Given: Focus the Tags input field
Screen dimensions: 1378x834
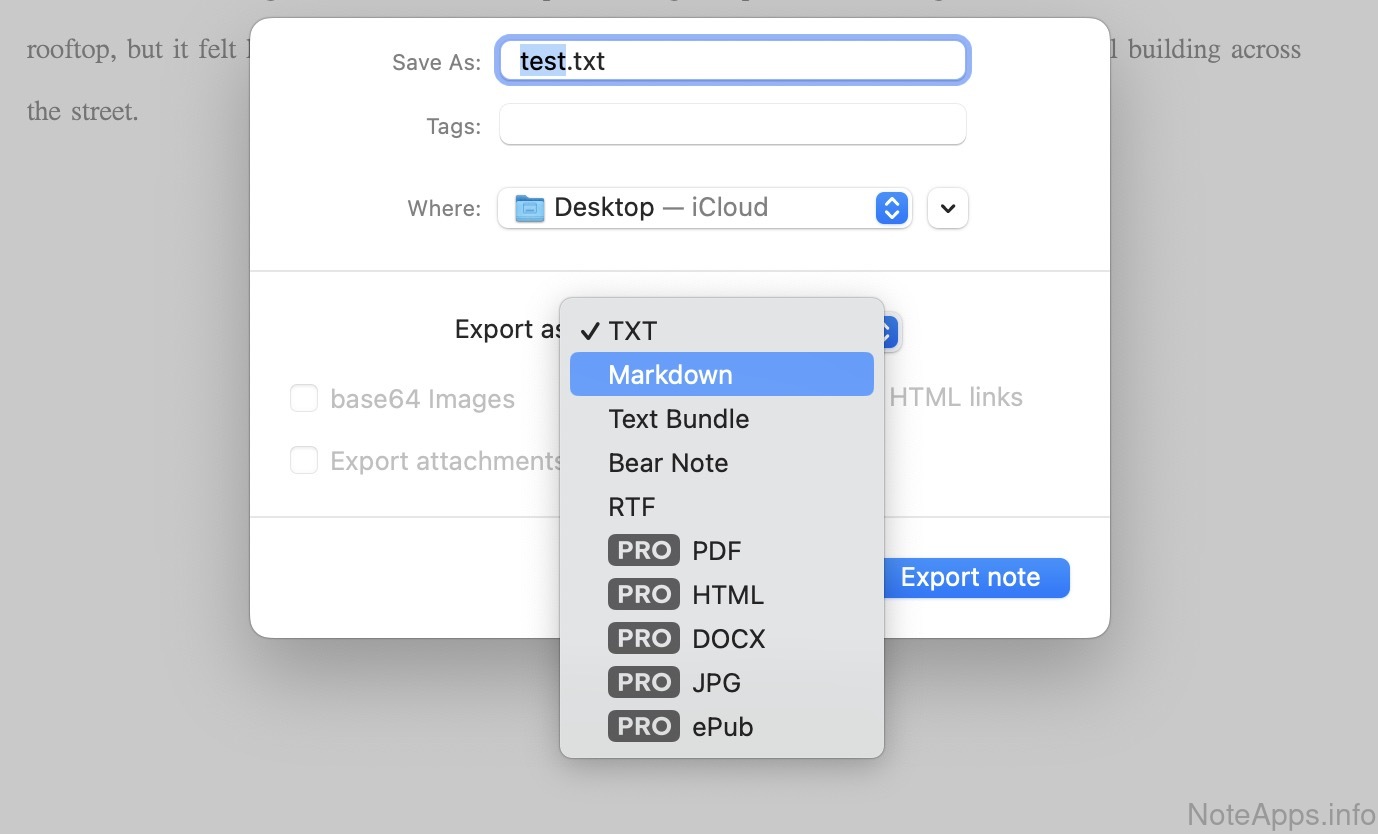Looking at the screenshot, I should 732,125.
